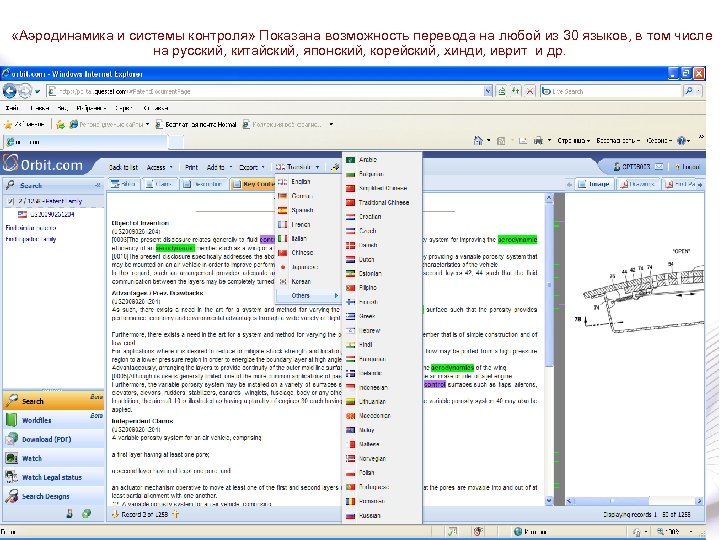
Task: Switch to the Image tab
Action: tap(594, 184)
